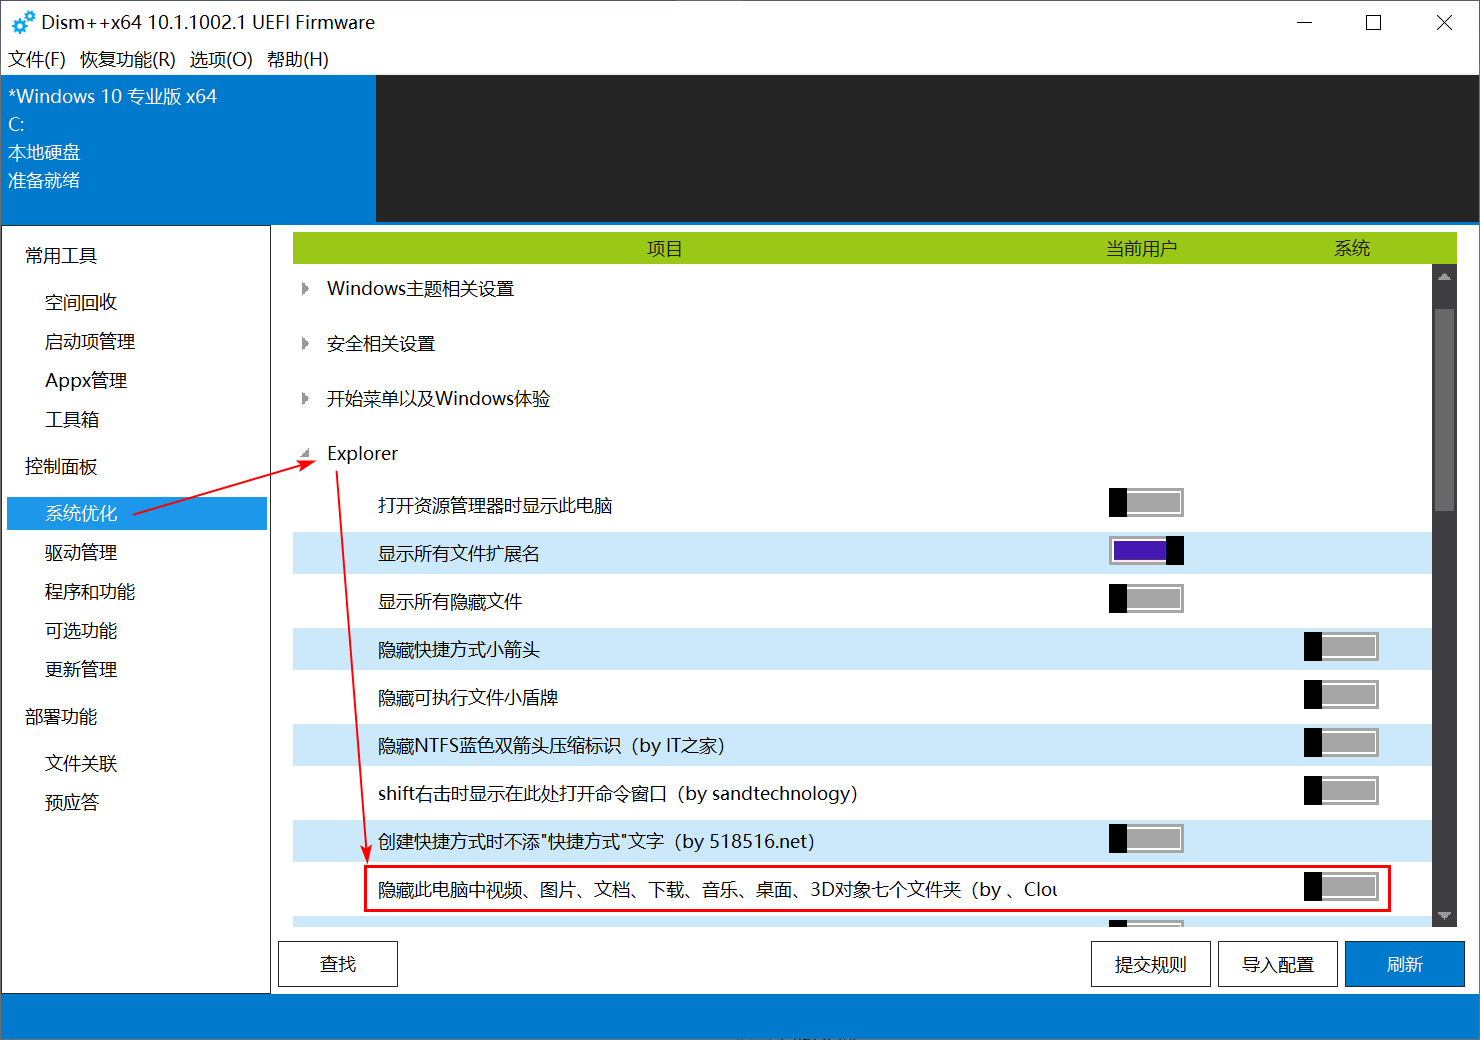Select 空间回收 in the sidebar

click(x=81, y=302)
